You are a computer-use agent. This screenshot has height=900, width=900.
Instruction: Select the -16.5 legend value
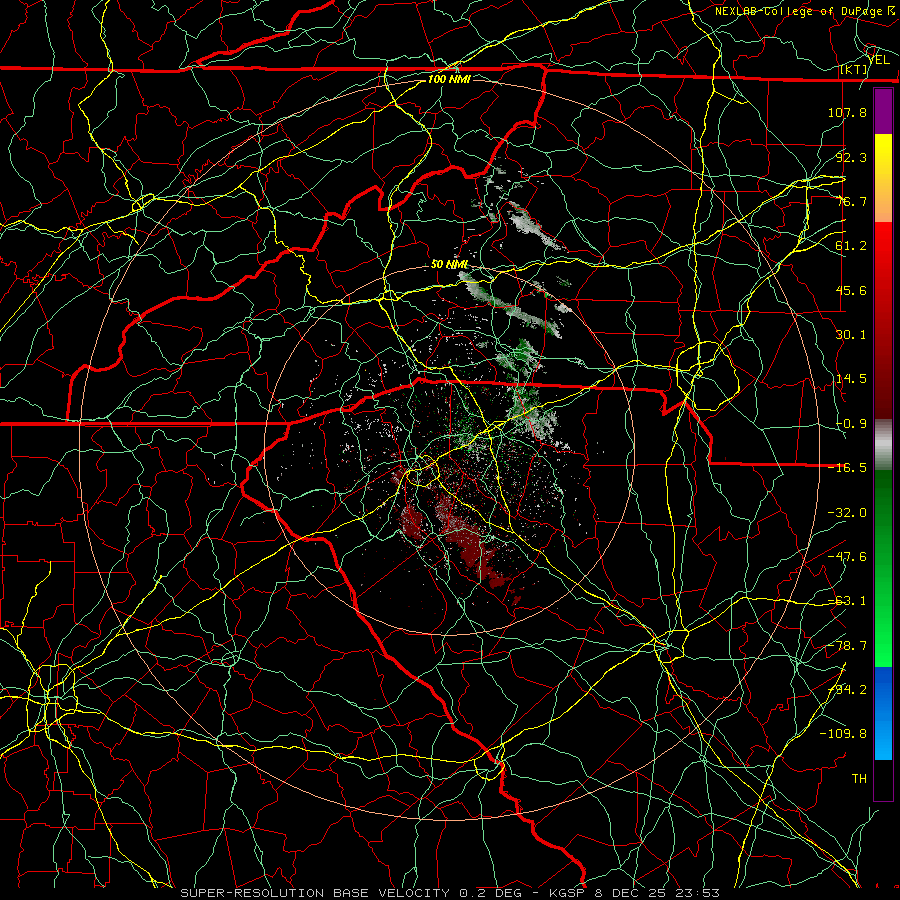pos(847,468)
